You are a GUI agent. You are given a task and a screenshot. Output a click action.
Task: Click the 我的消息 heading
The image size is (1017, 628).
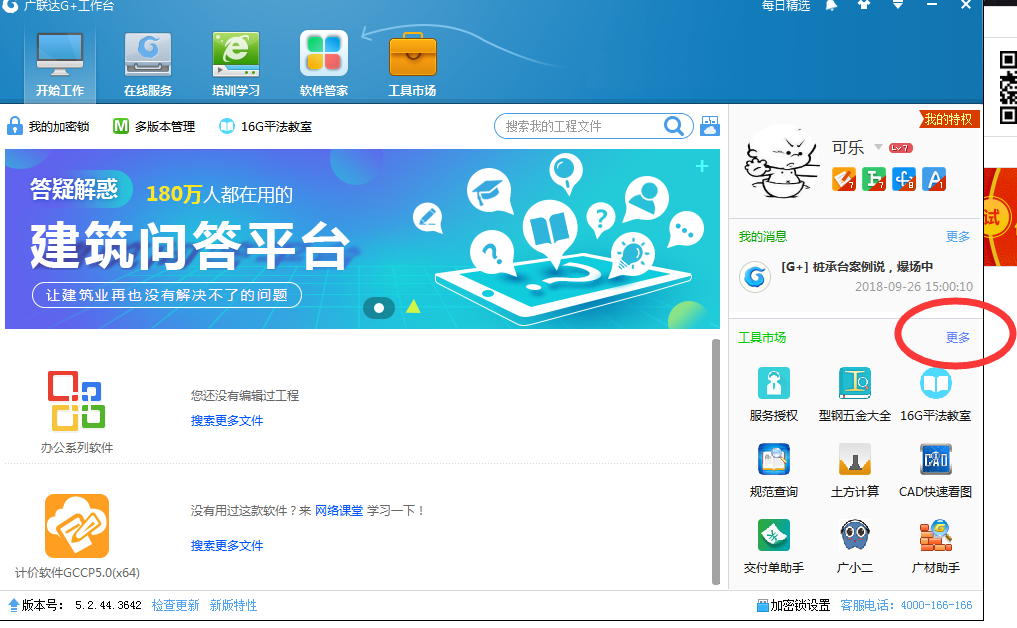[x=763, y=237]
